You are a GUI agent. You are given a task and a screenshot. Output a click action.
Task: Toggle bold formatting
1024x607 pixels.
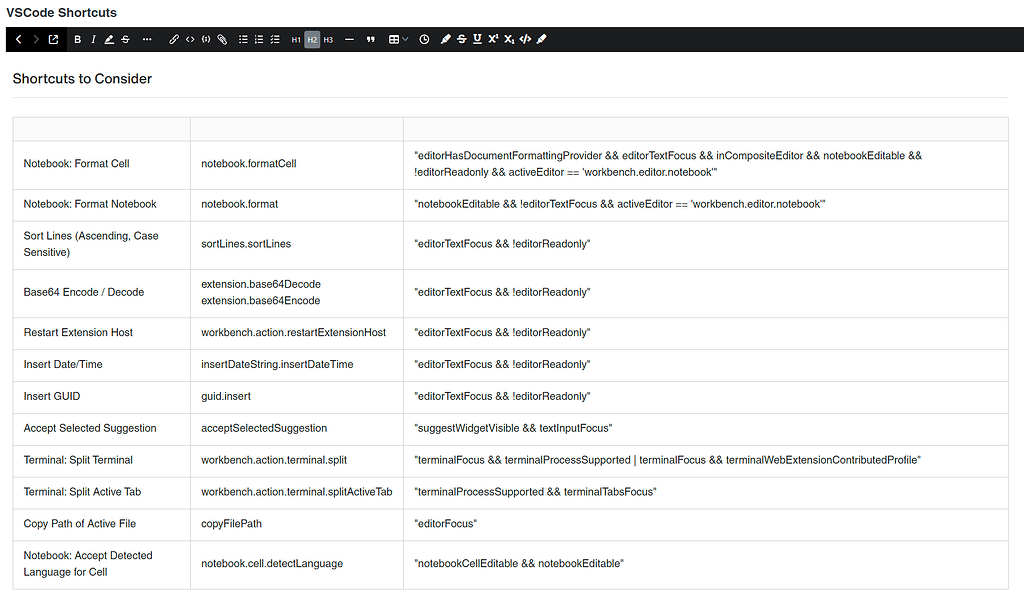click(77, 39)
